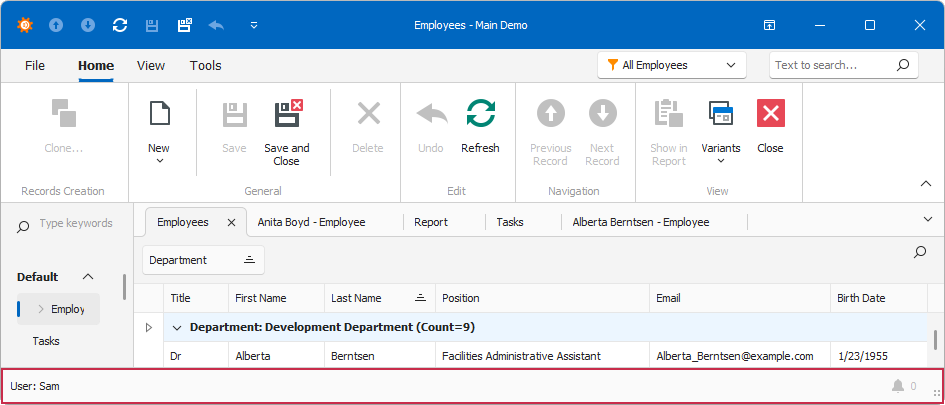
Task: Collapse the Development Department group row
Action: click(177, 328)
